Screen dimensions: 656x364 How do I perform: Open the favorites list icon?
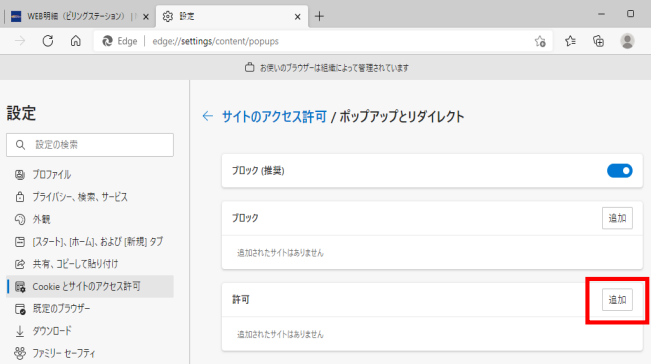point(570,41)
